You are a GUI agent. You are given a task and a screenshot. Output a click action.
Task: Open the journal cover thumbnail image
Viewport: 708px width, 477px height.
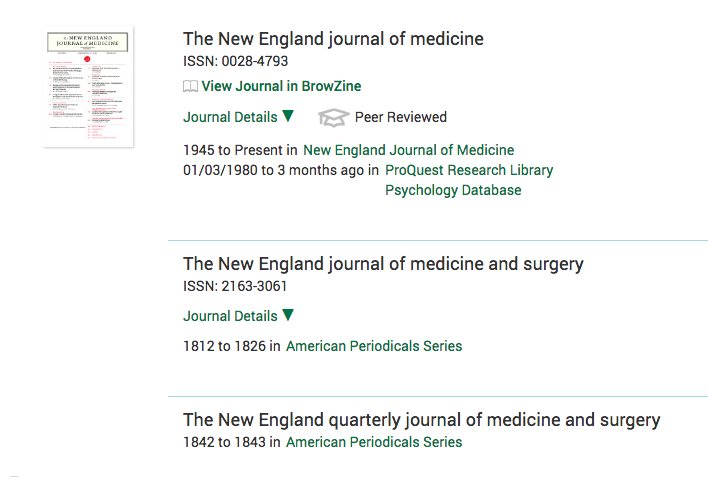(x=88, y=87)
